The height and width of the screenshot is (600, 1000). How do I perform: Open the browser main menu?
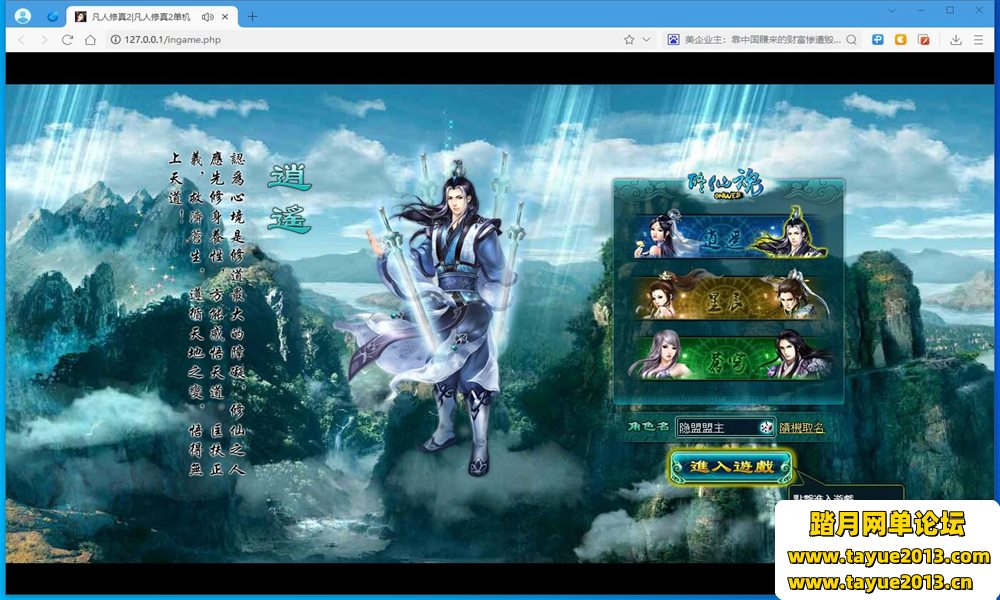(x=978, y=40)
